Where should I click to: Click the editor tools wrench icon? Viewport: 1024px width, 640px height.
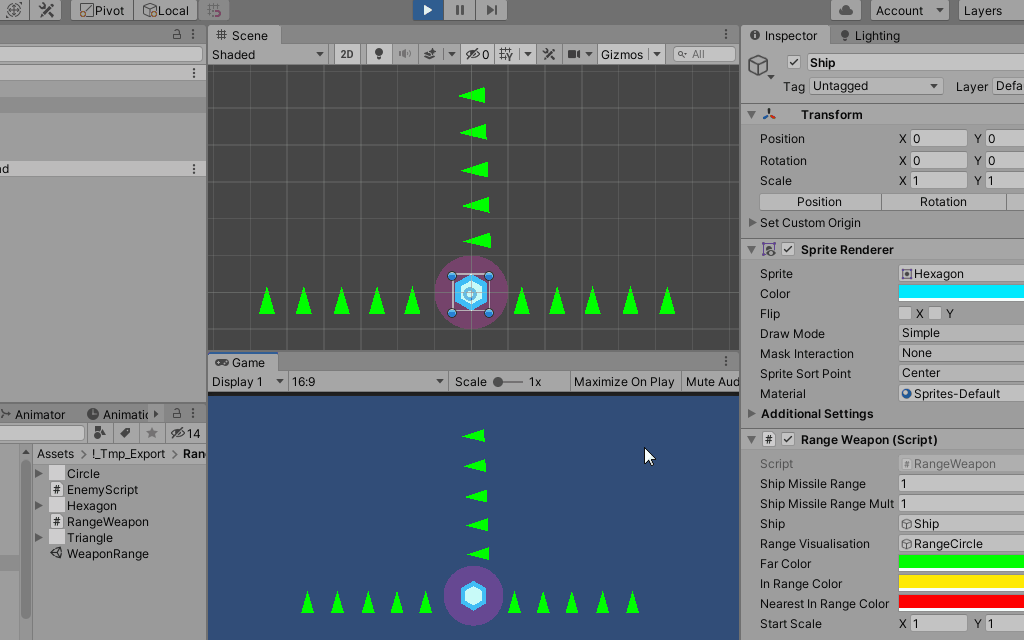point(46,10)
